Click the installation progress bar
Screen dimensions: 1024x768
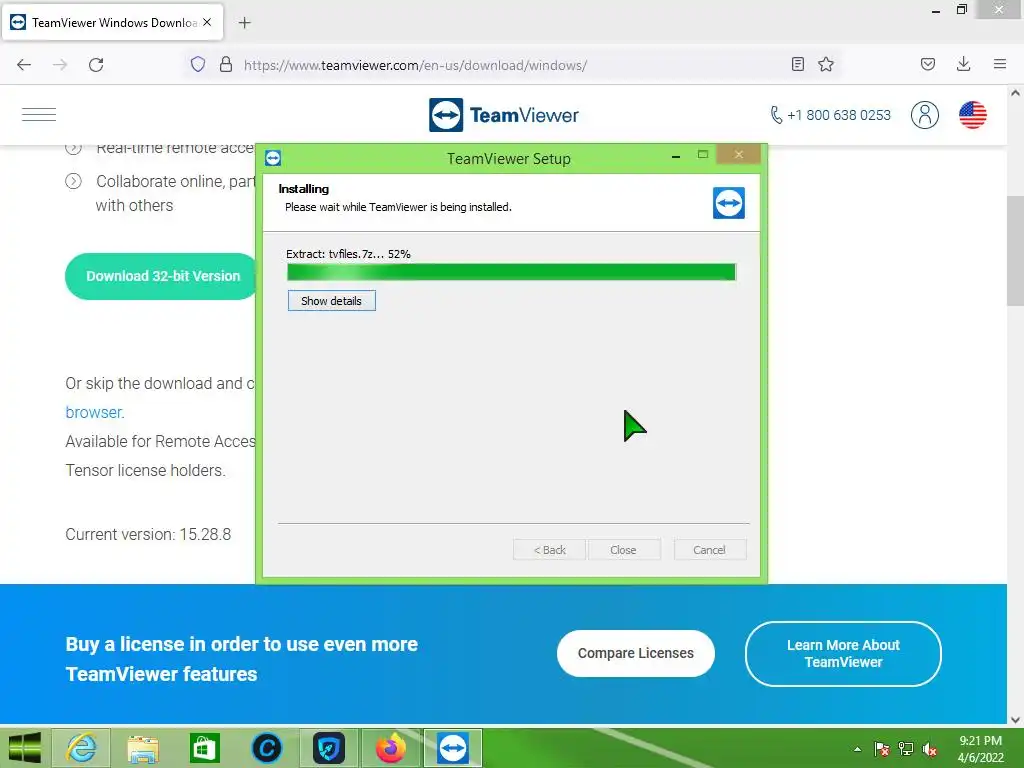(x=511, y=272)
